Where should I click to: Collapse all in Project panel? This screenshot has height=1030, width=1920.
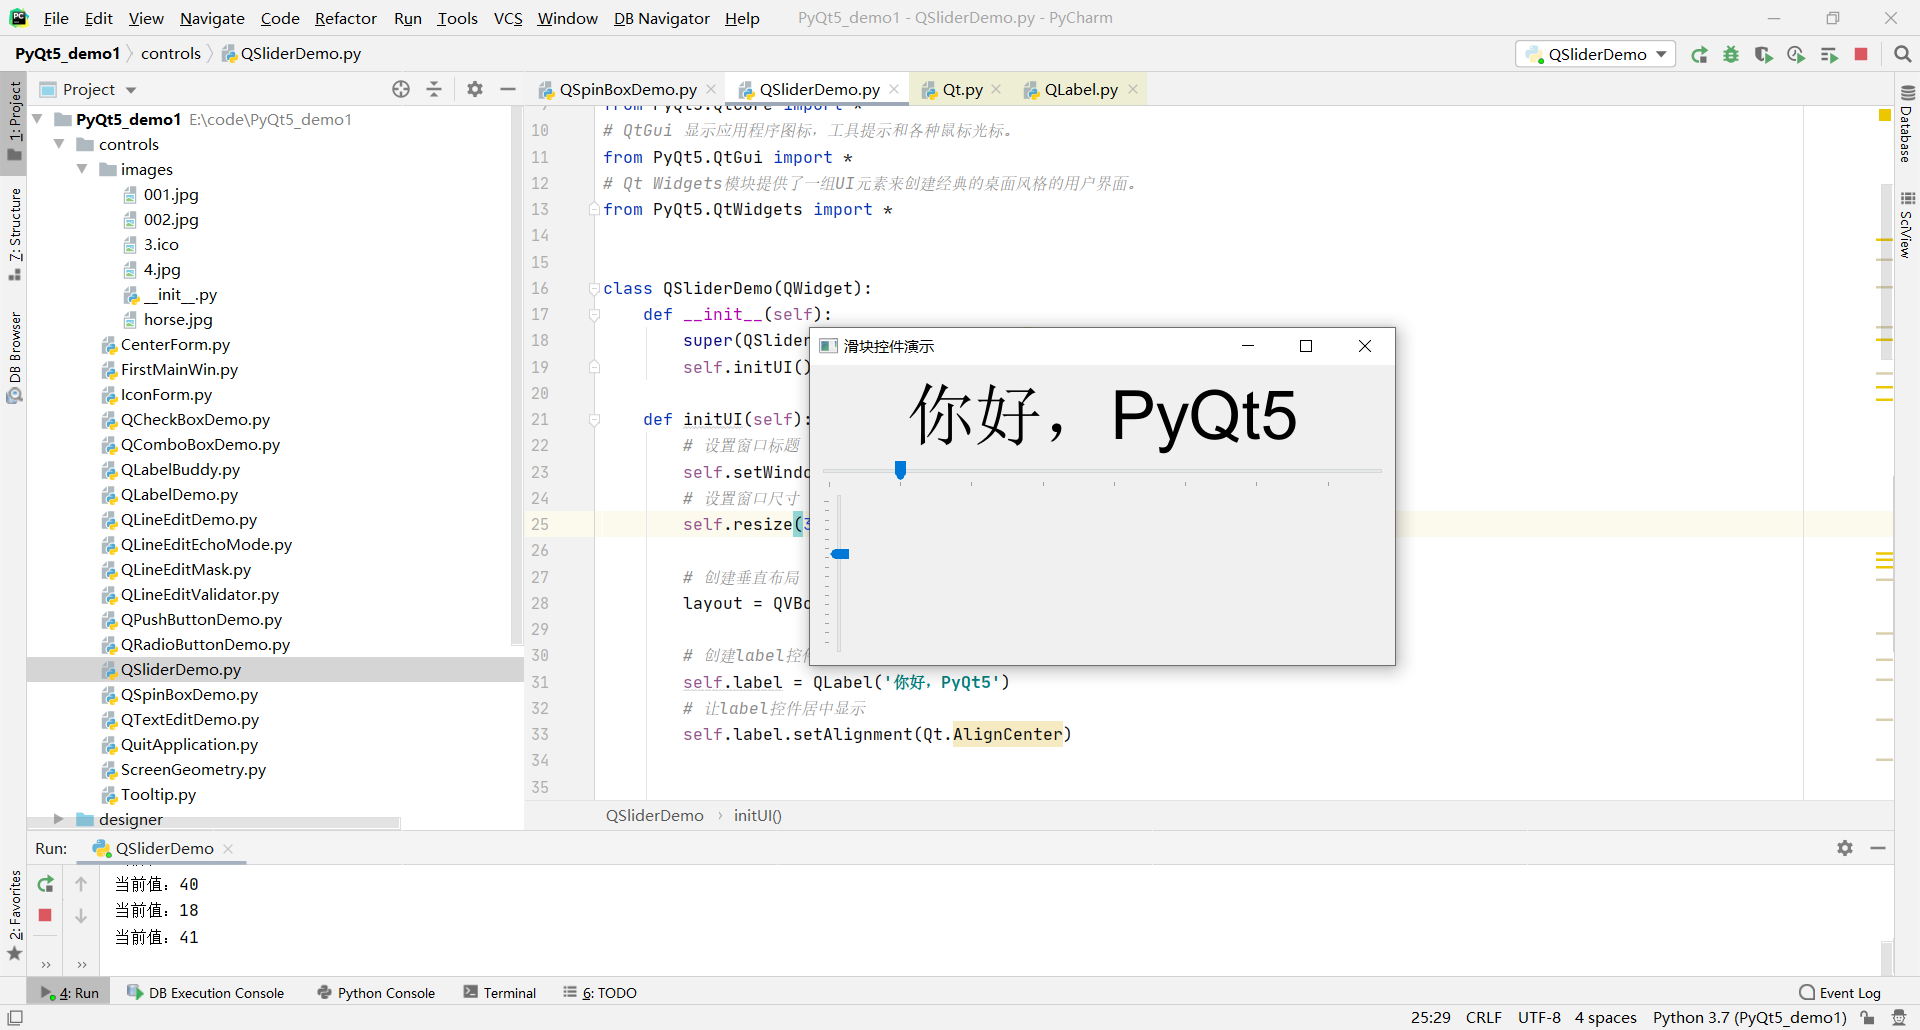(434, 89)
